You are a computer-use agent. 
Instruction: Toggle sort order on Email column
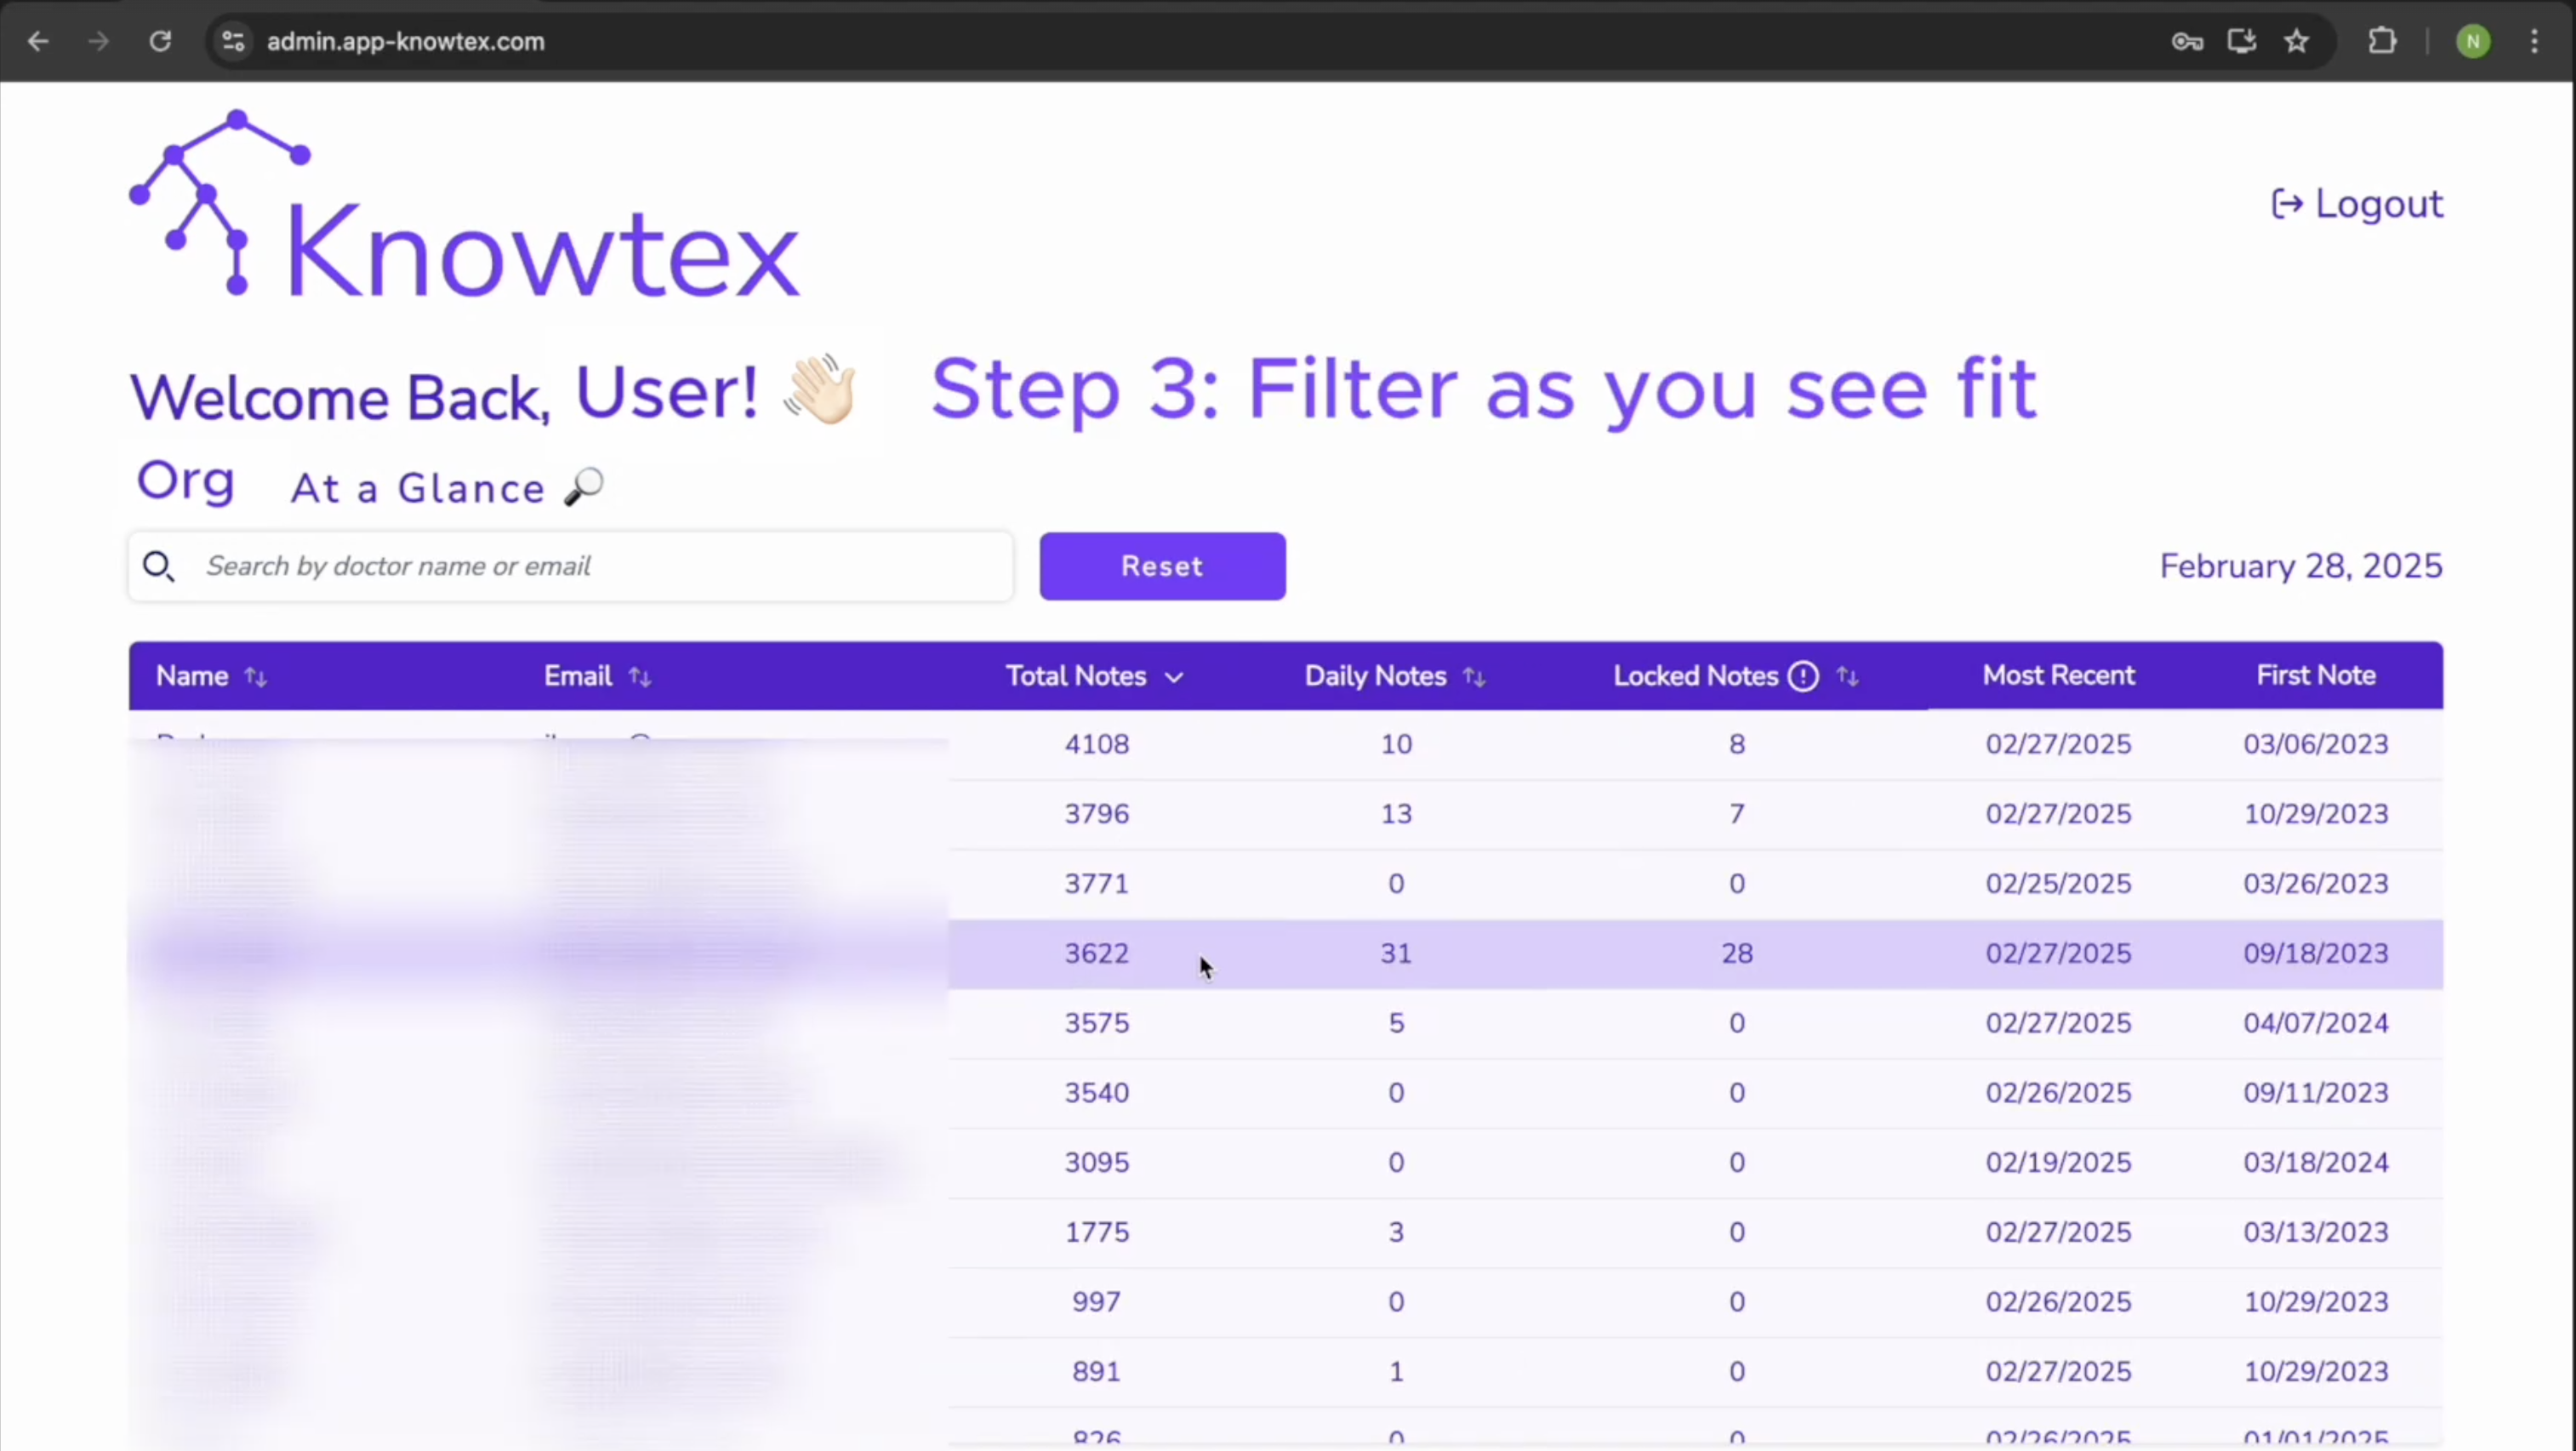[640, 678]
